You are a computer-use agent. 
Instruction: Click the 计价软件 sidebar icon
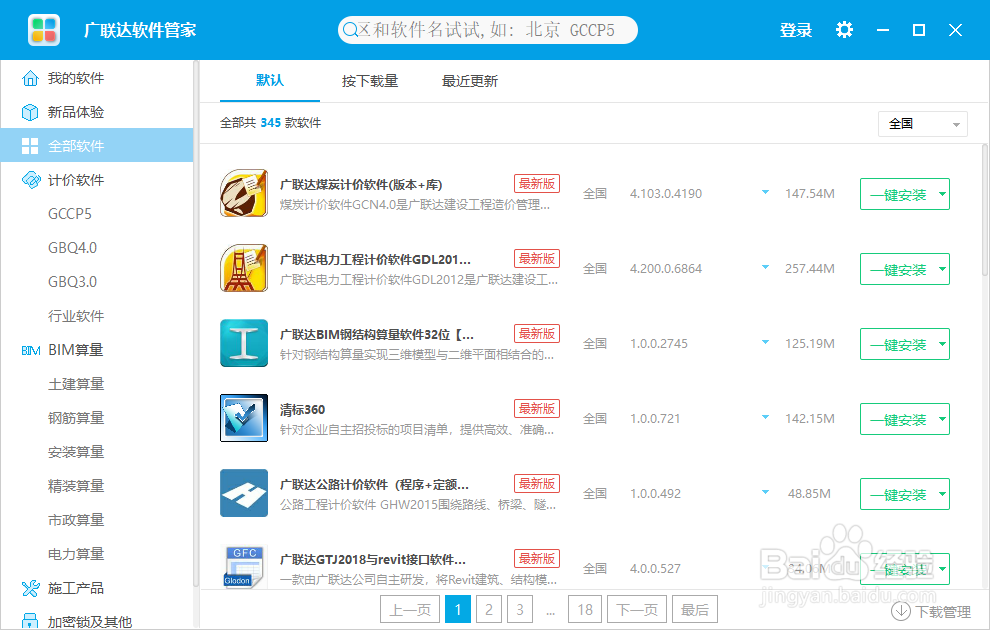click(x=30, y=180)
